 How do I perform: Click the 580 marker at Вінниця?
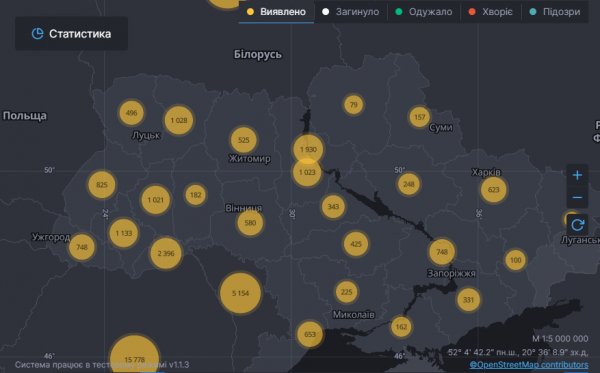point(250,223)
